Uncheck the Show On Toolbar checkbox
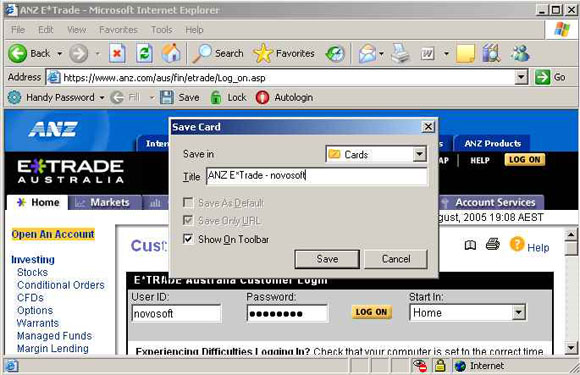Image resolution: width=580 pixels, height=375 pixels. point(188,239)
